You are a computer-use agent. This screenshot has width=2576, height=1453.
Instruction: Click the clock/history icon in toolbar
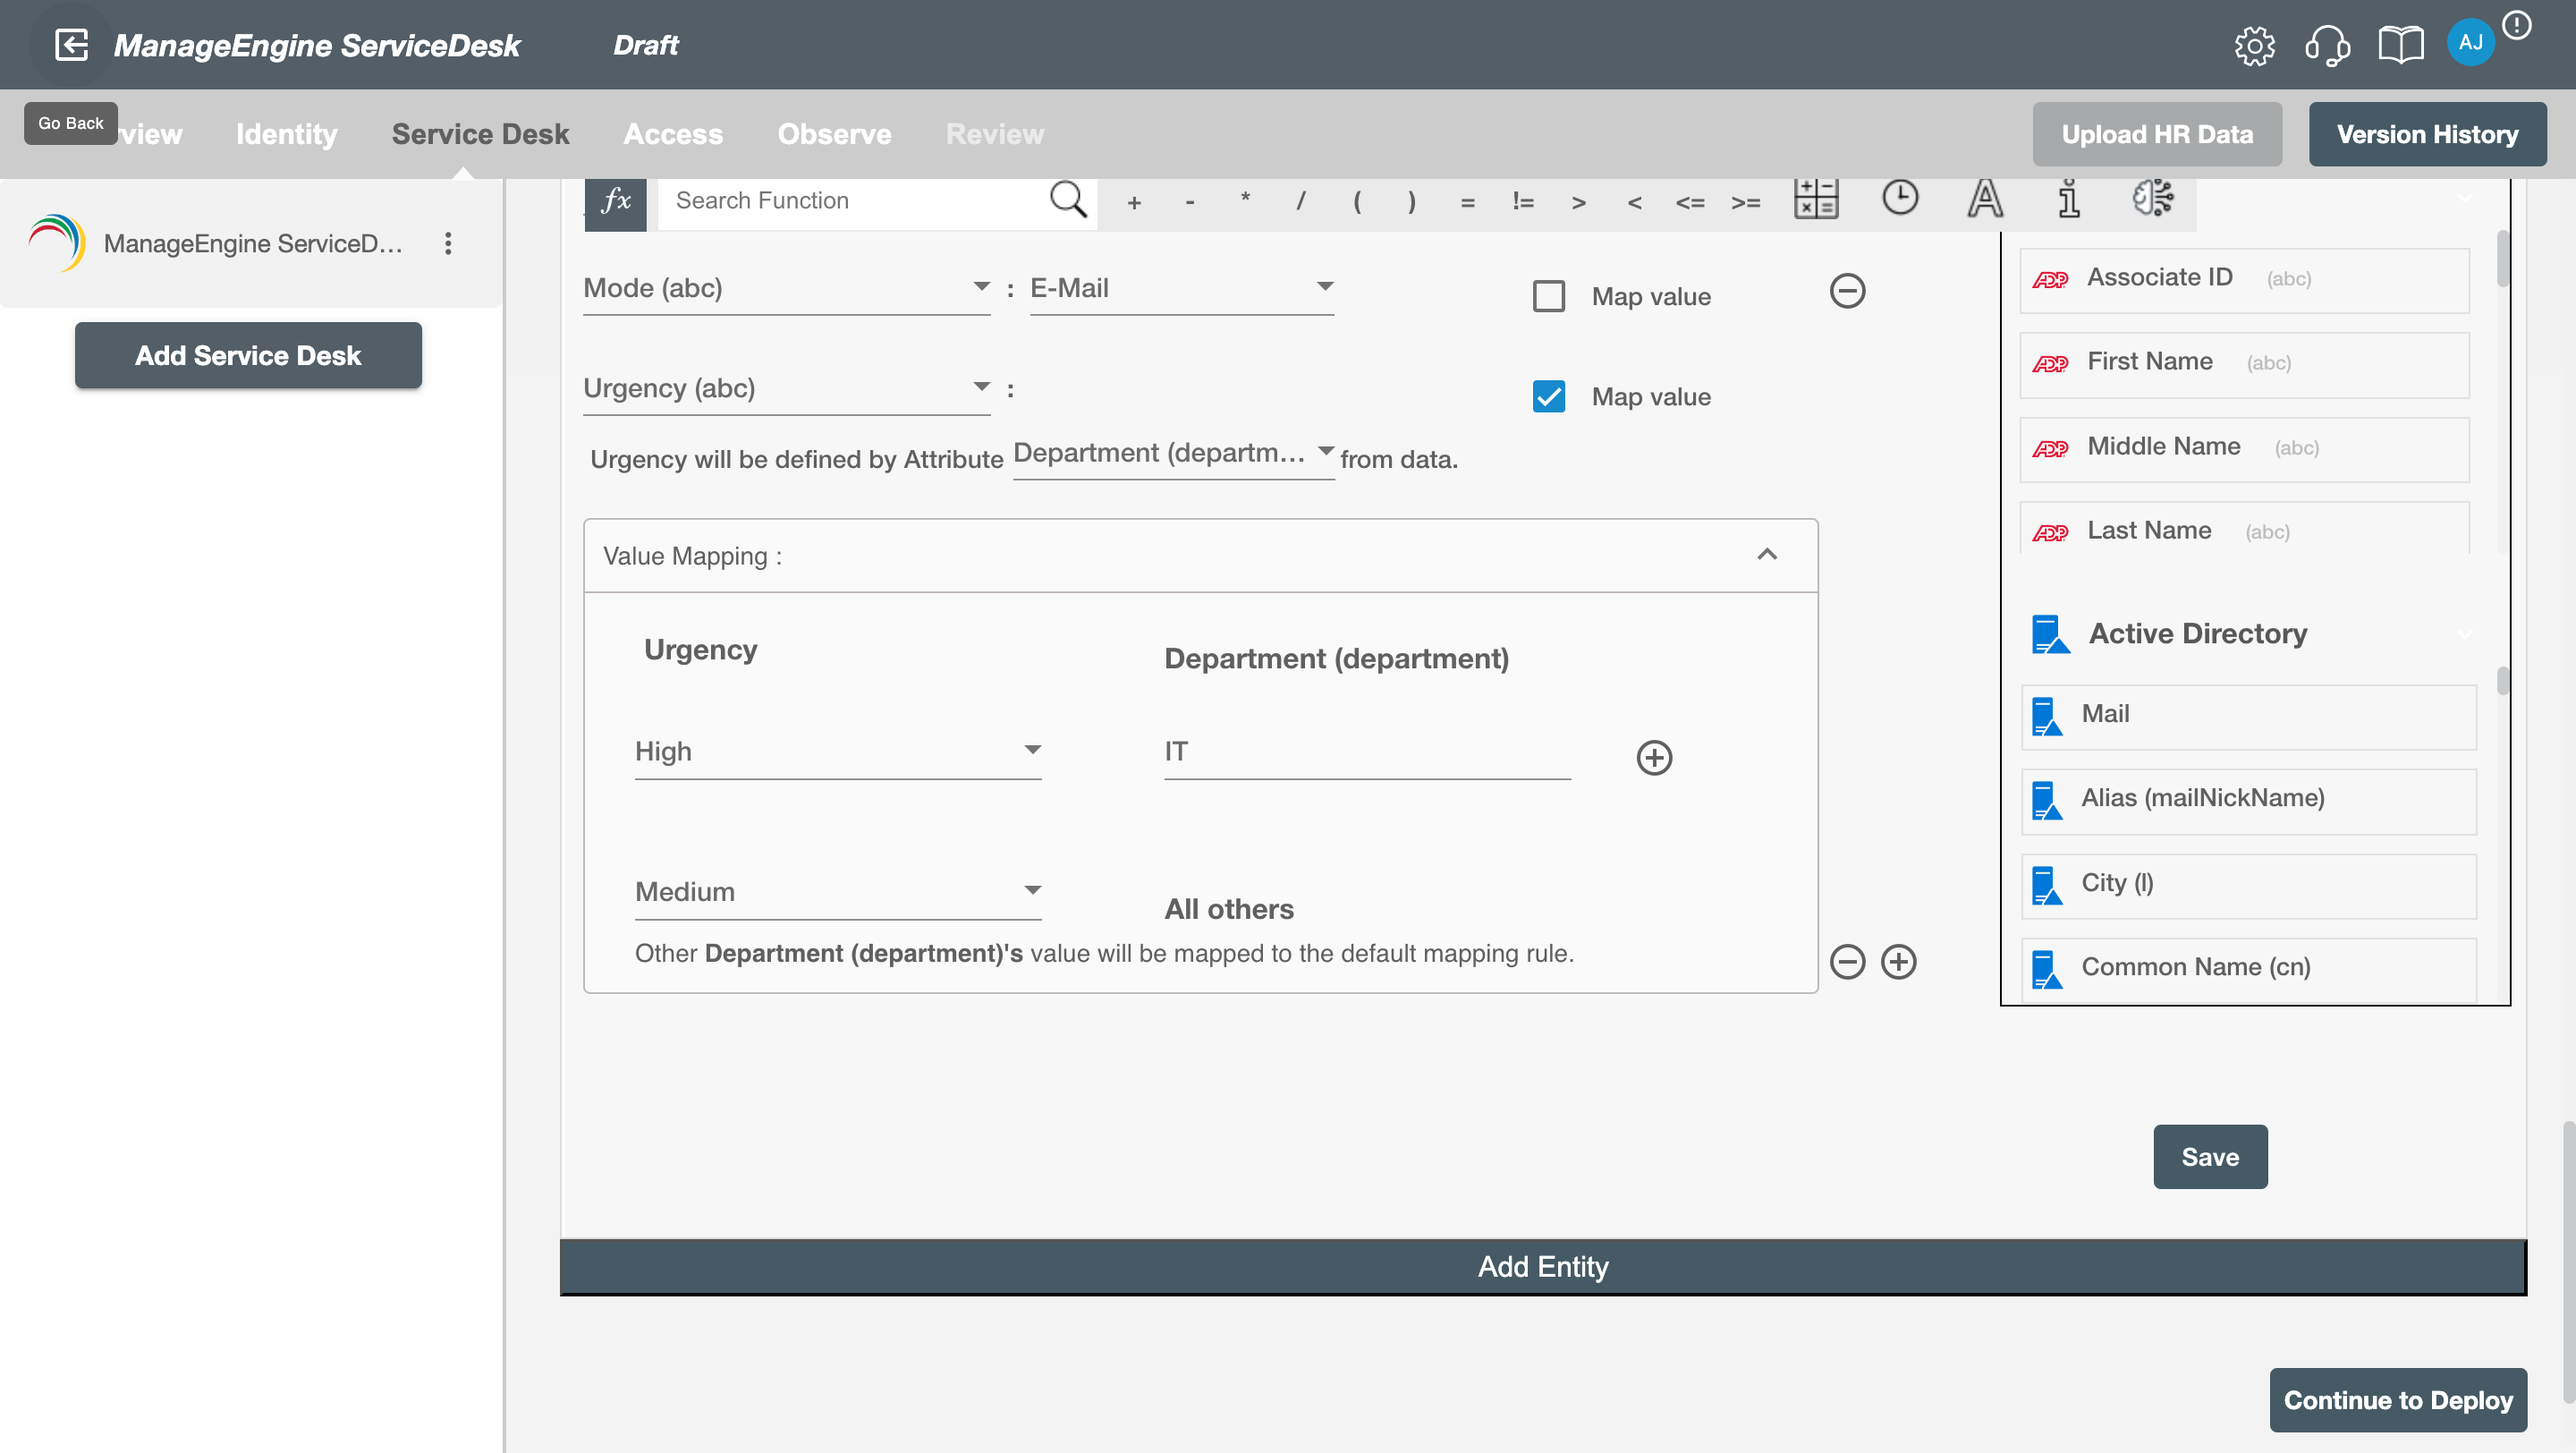click(x=1898, y=199)
